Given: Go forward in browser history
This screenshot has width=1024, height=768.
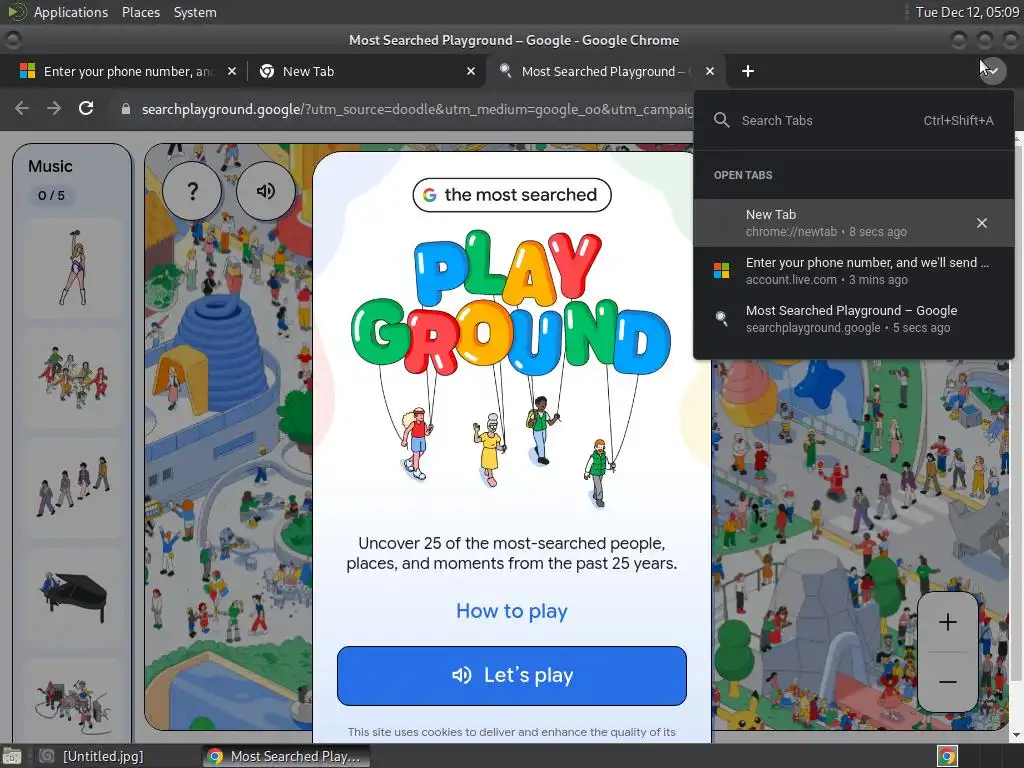Looking at the screenshot, I should 54,108.
